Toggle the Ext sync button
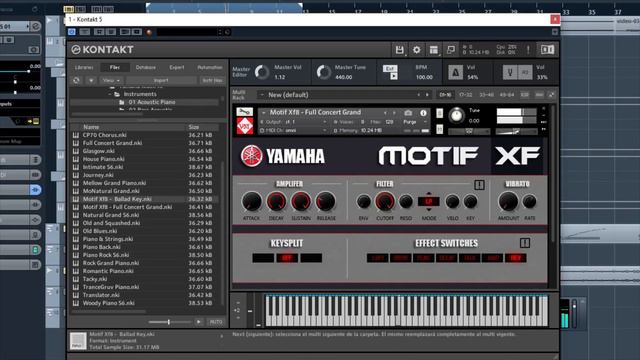The width and height of the screenshot is (640, 360). 390,68
